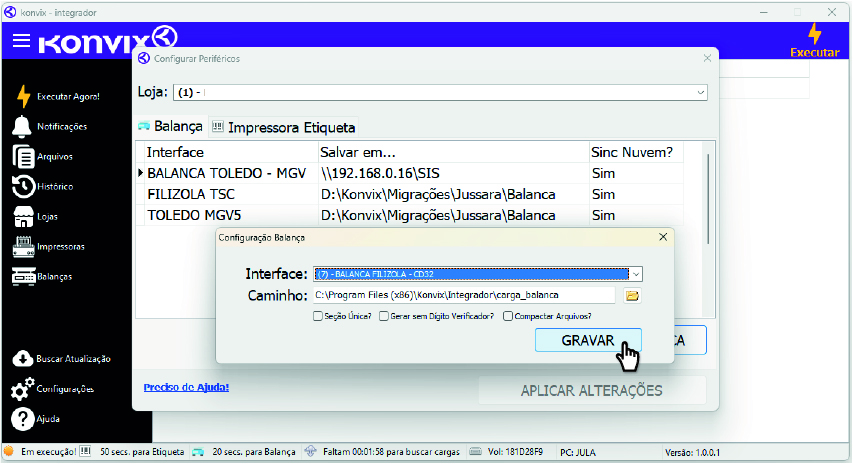Open the Preciso de Ajuda link
The image size is (853, 465).
click(186, 387)
